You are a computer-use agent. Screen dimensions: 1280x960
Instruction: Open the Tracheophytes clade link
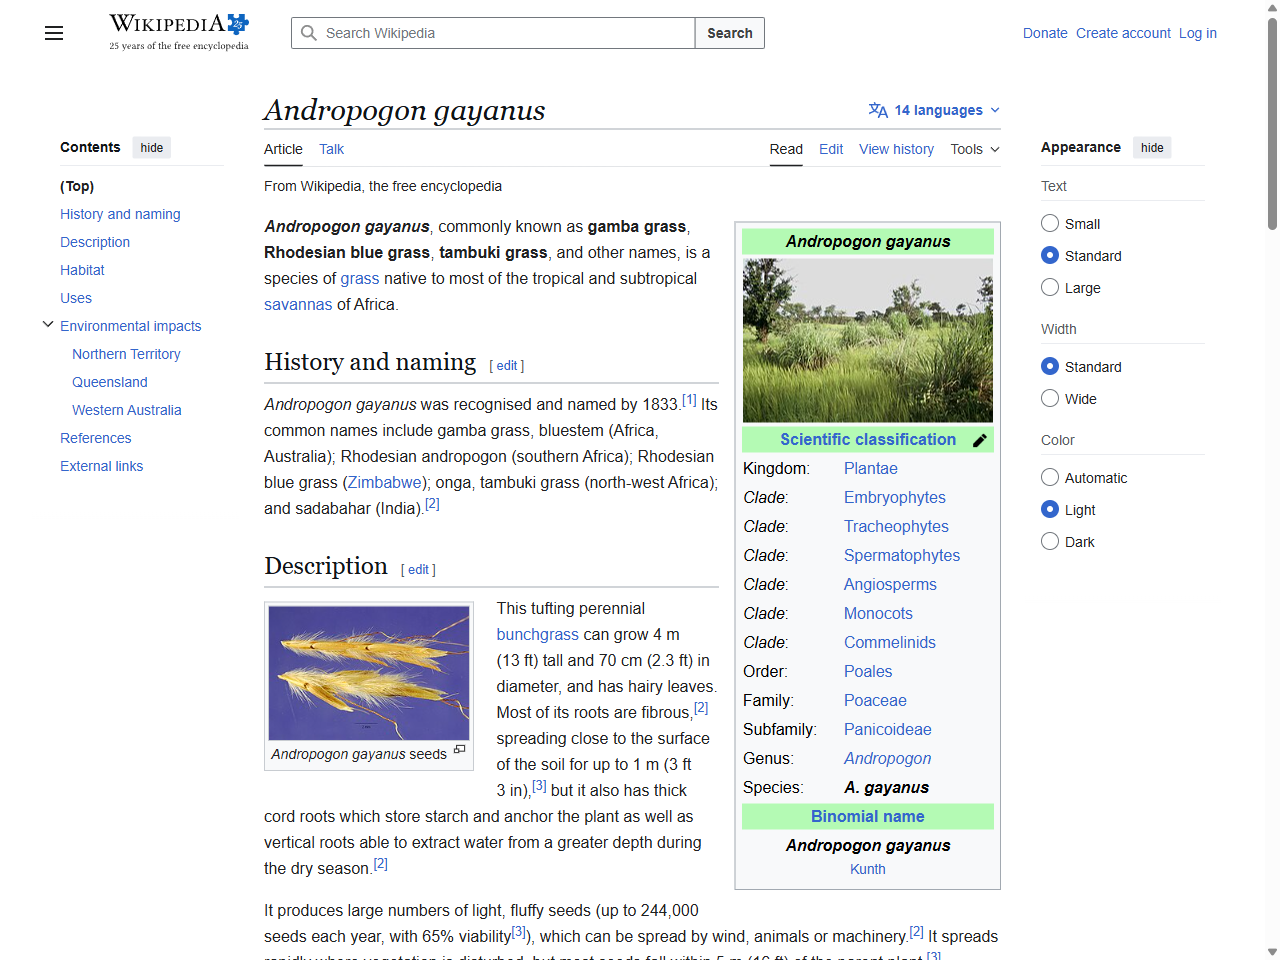(896, 526)
